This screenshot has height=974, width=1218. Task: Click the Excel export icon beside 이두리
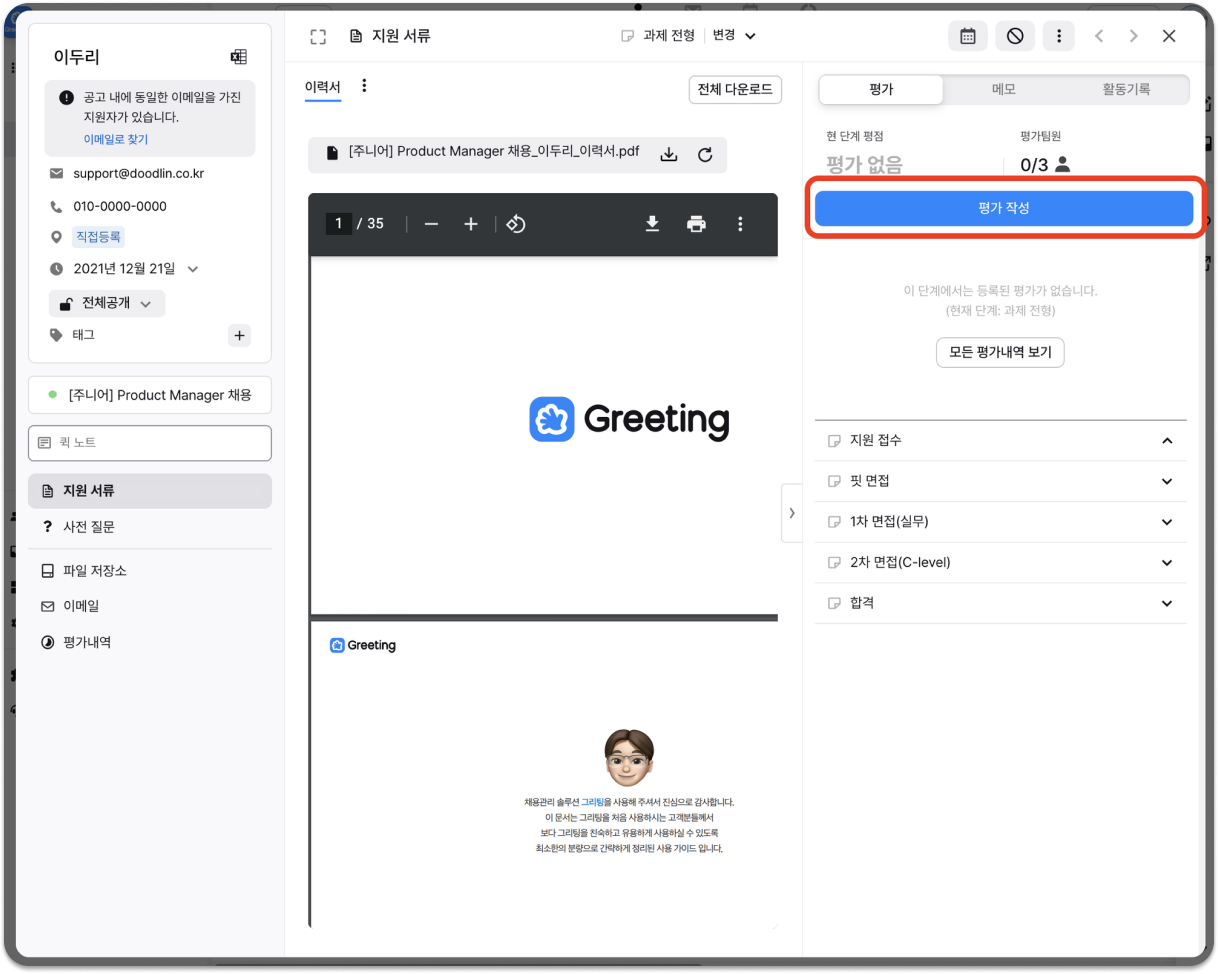(x=238, y=57)
